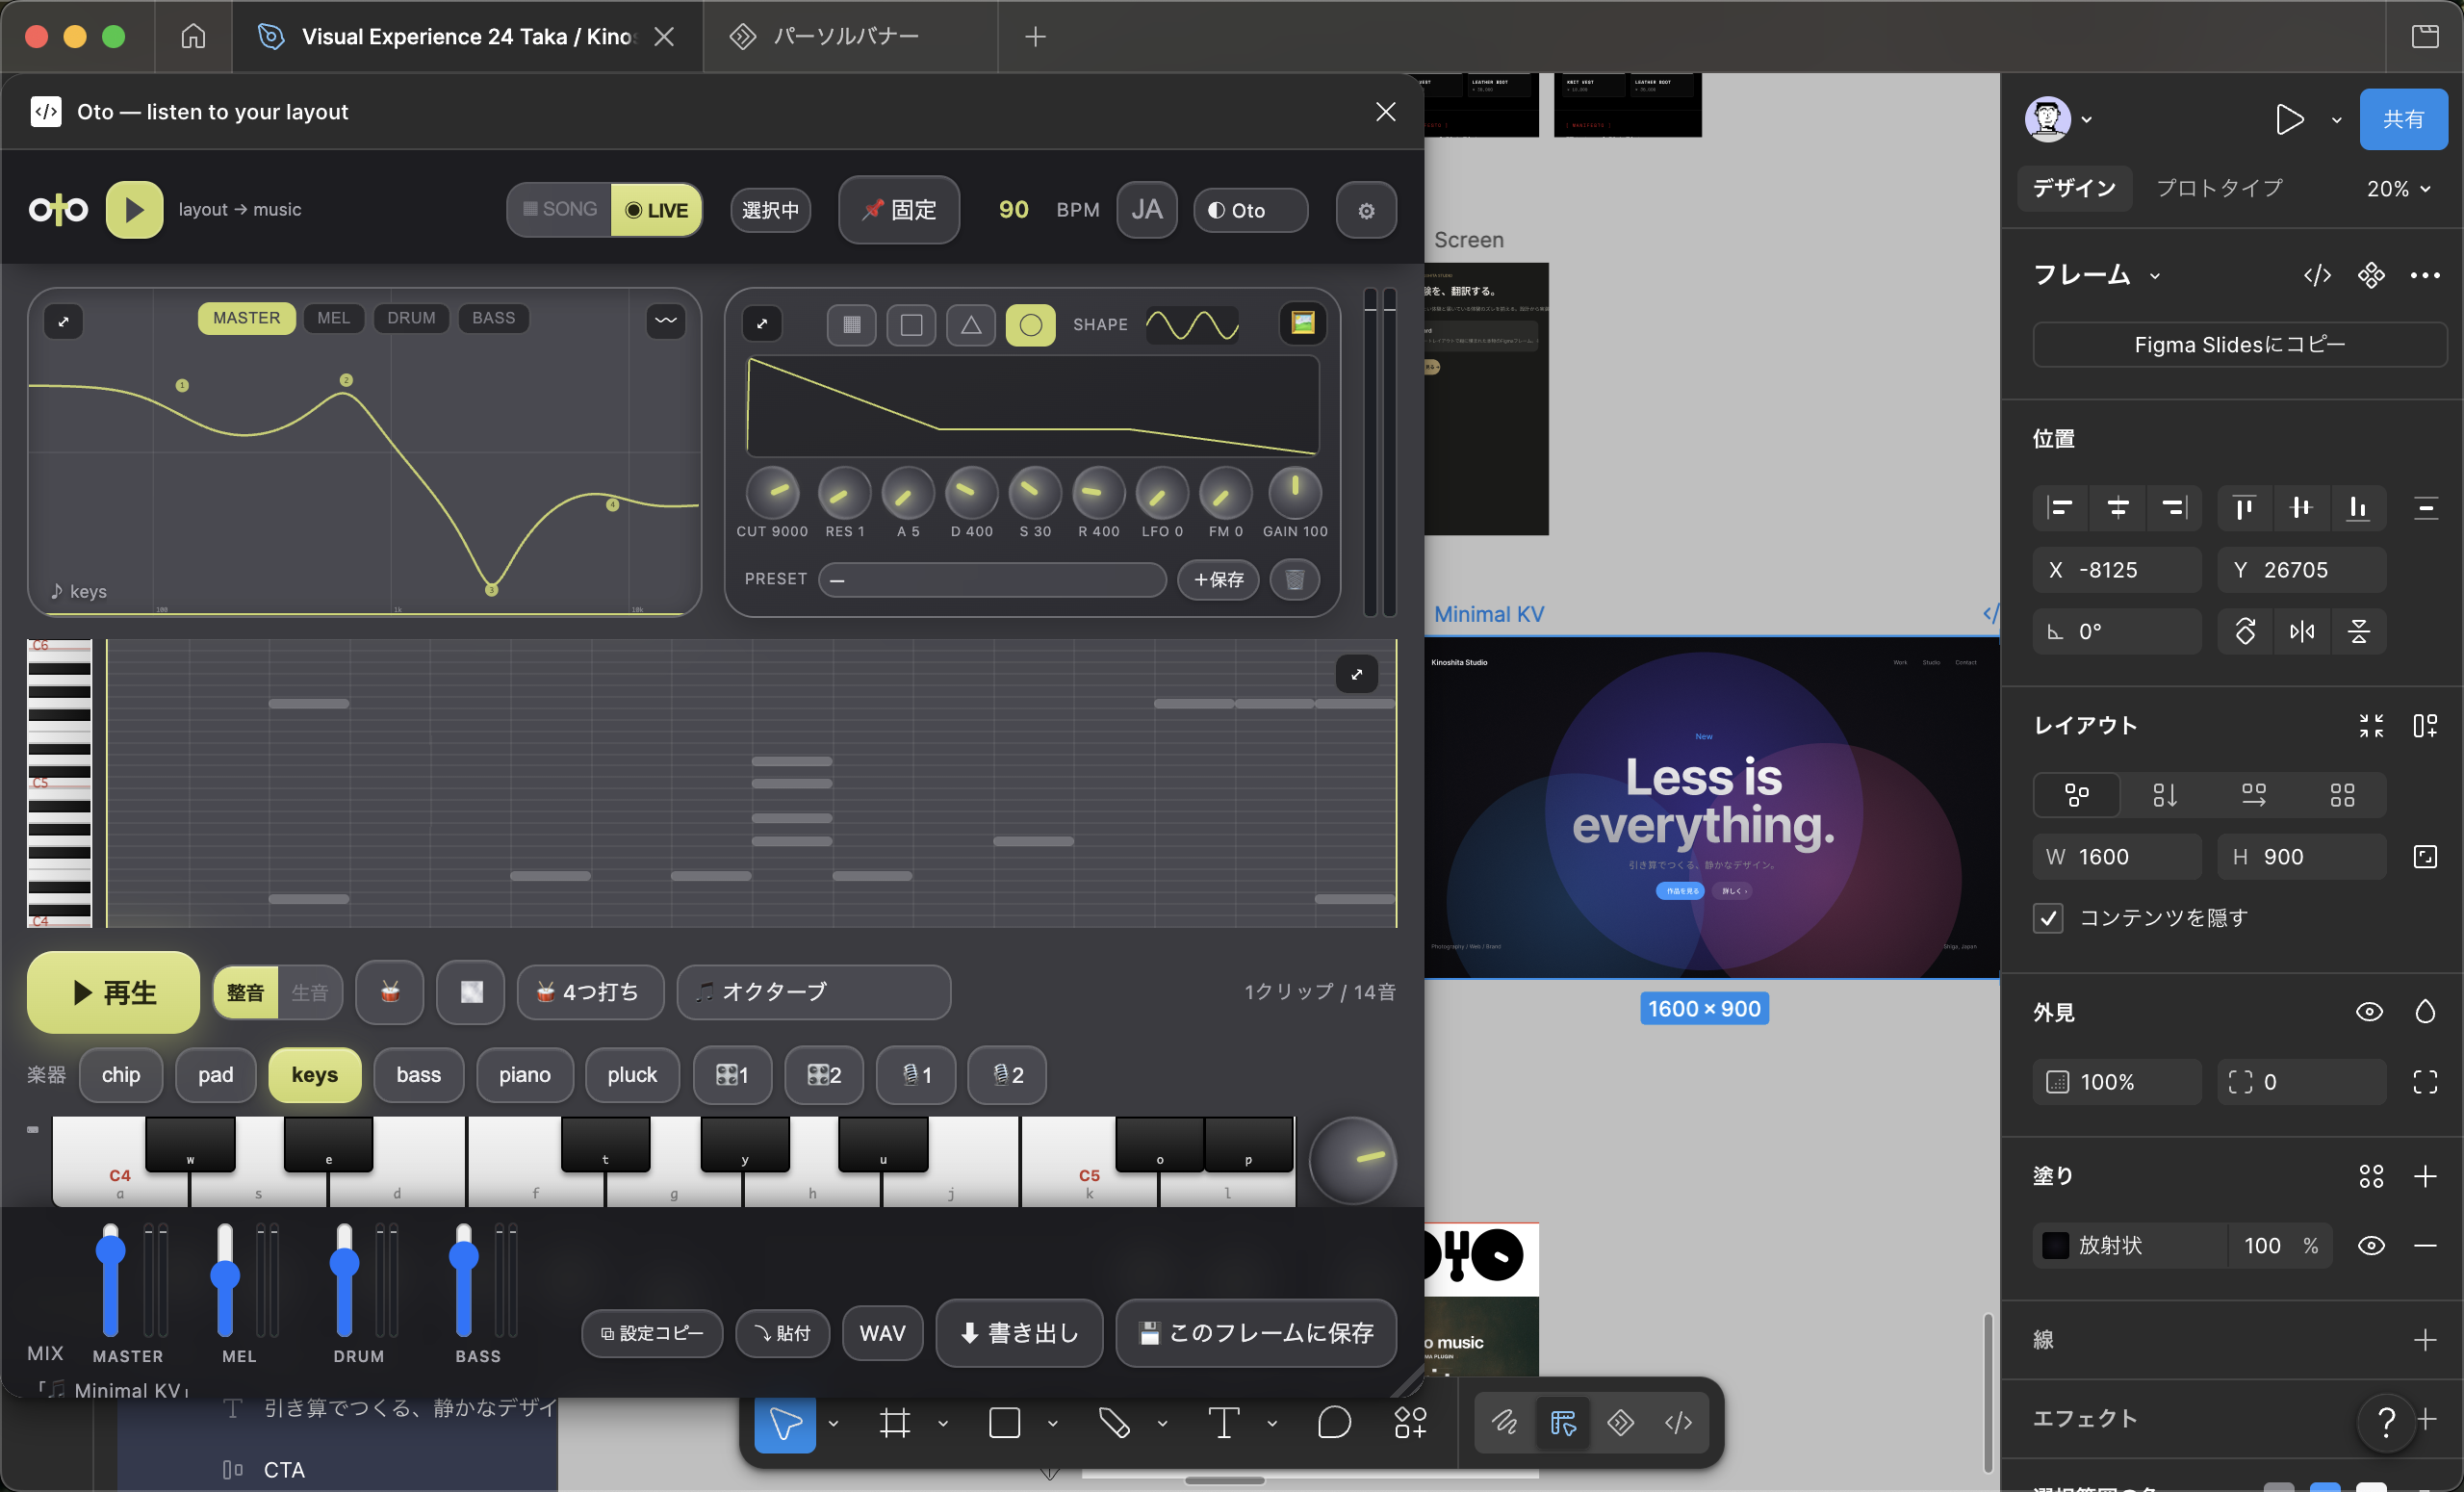Open Oto plugin settings gear

1366,210
